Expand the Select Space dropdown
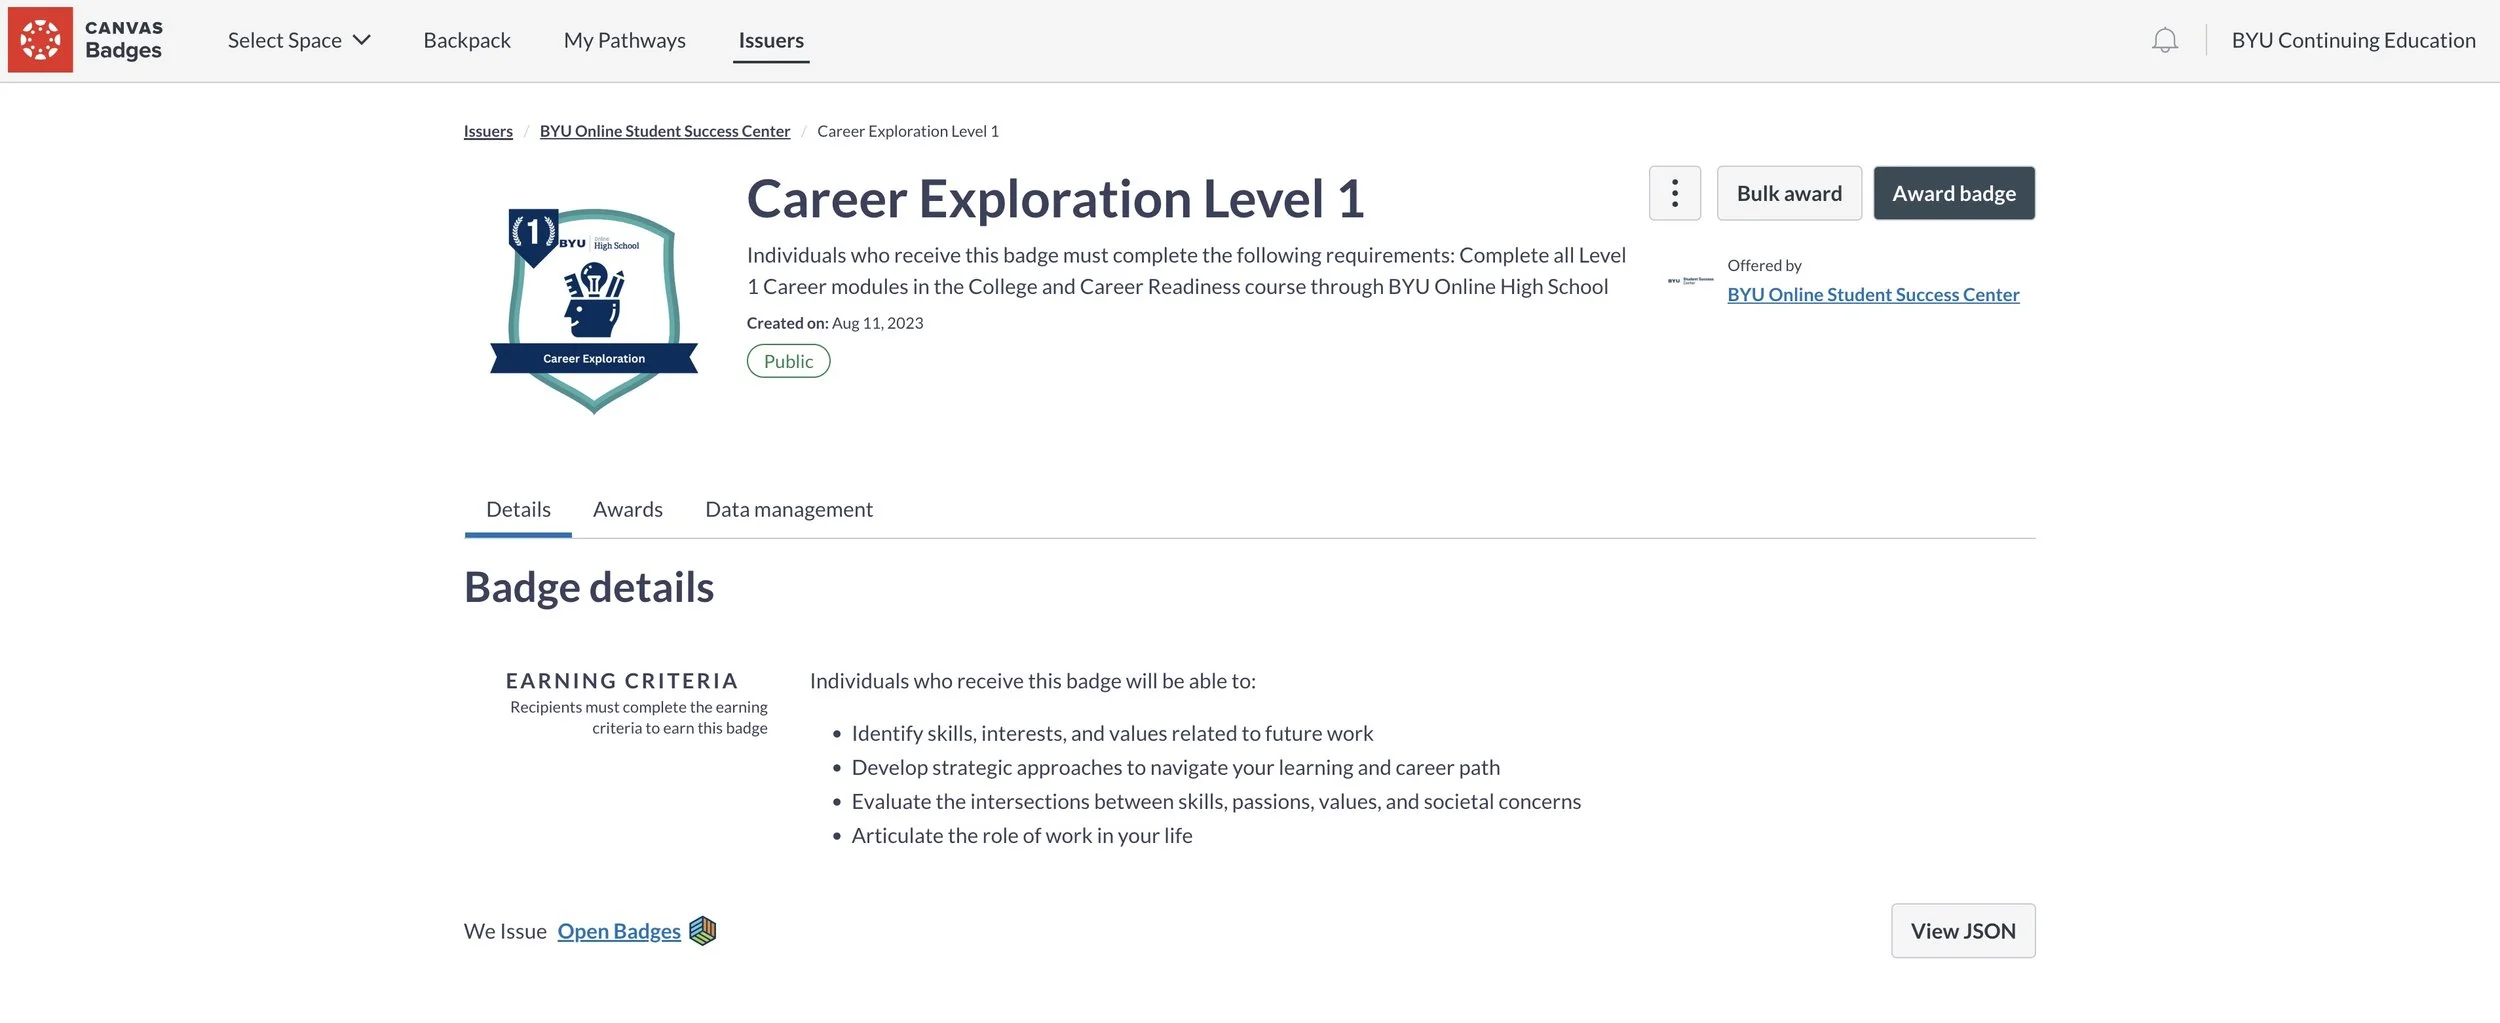This screenshot has width=2500, height=1023. 299,40
